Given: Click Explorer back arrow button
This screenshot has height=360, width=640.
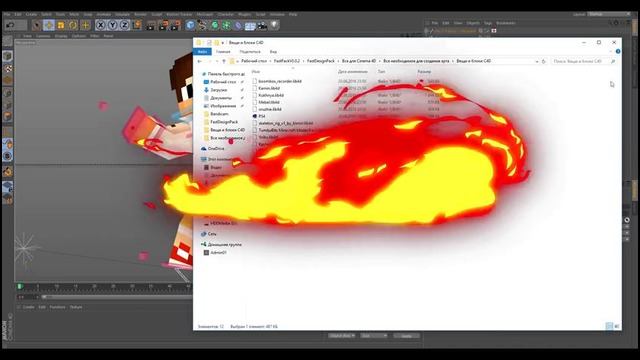Looking at the screenshot, I should (x=200, y=61).
